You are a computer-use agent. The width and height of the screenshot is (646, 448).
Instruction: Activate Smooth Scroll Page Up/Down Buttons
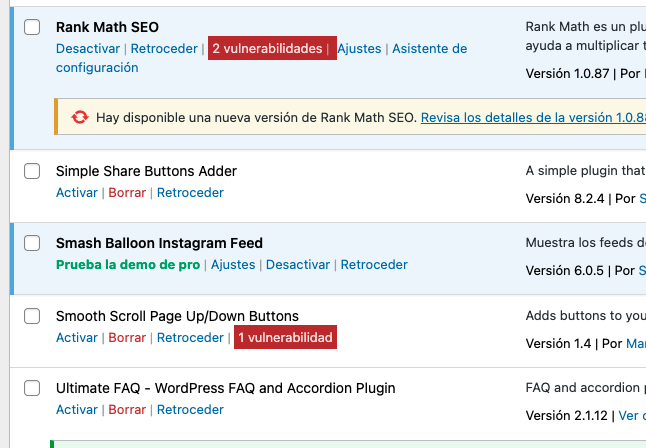pyautogui.click(x=77, y=338)
